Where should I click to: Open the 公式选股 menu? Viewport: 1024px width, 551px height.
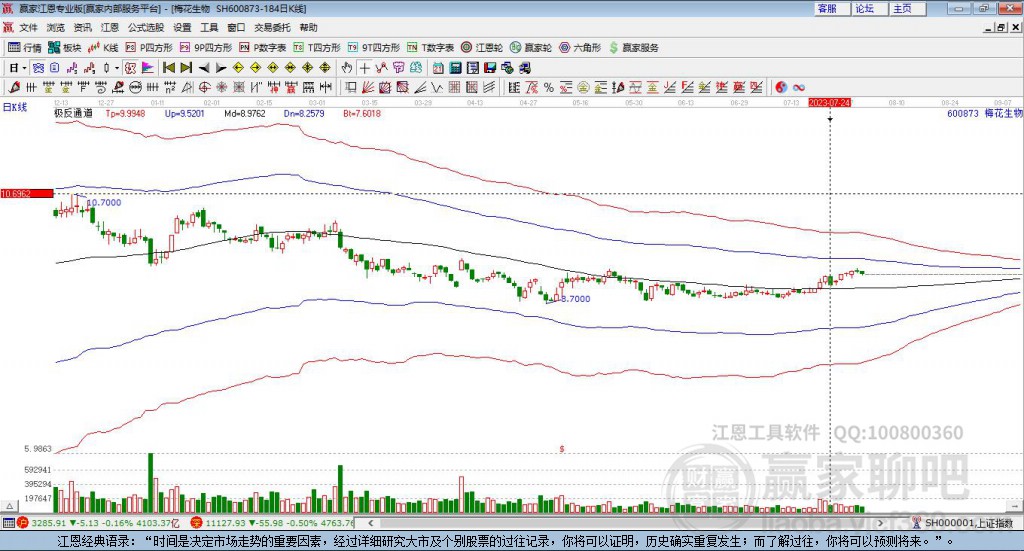point(146,27)
